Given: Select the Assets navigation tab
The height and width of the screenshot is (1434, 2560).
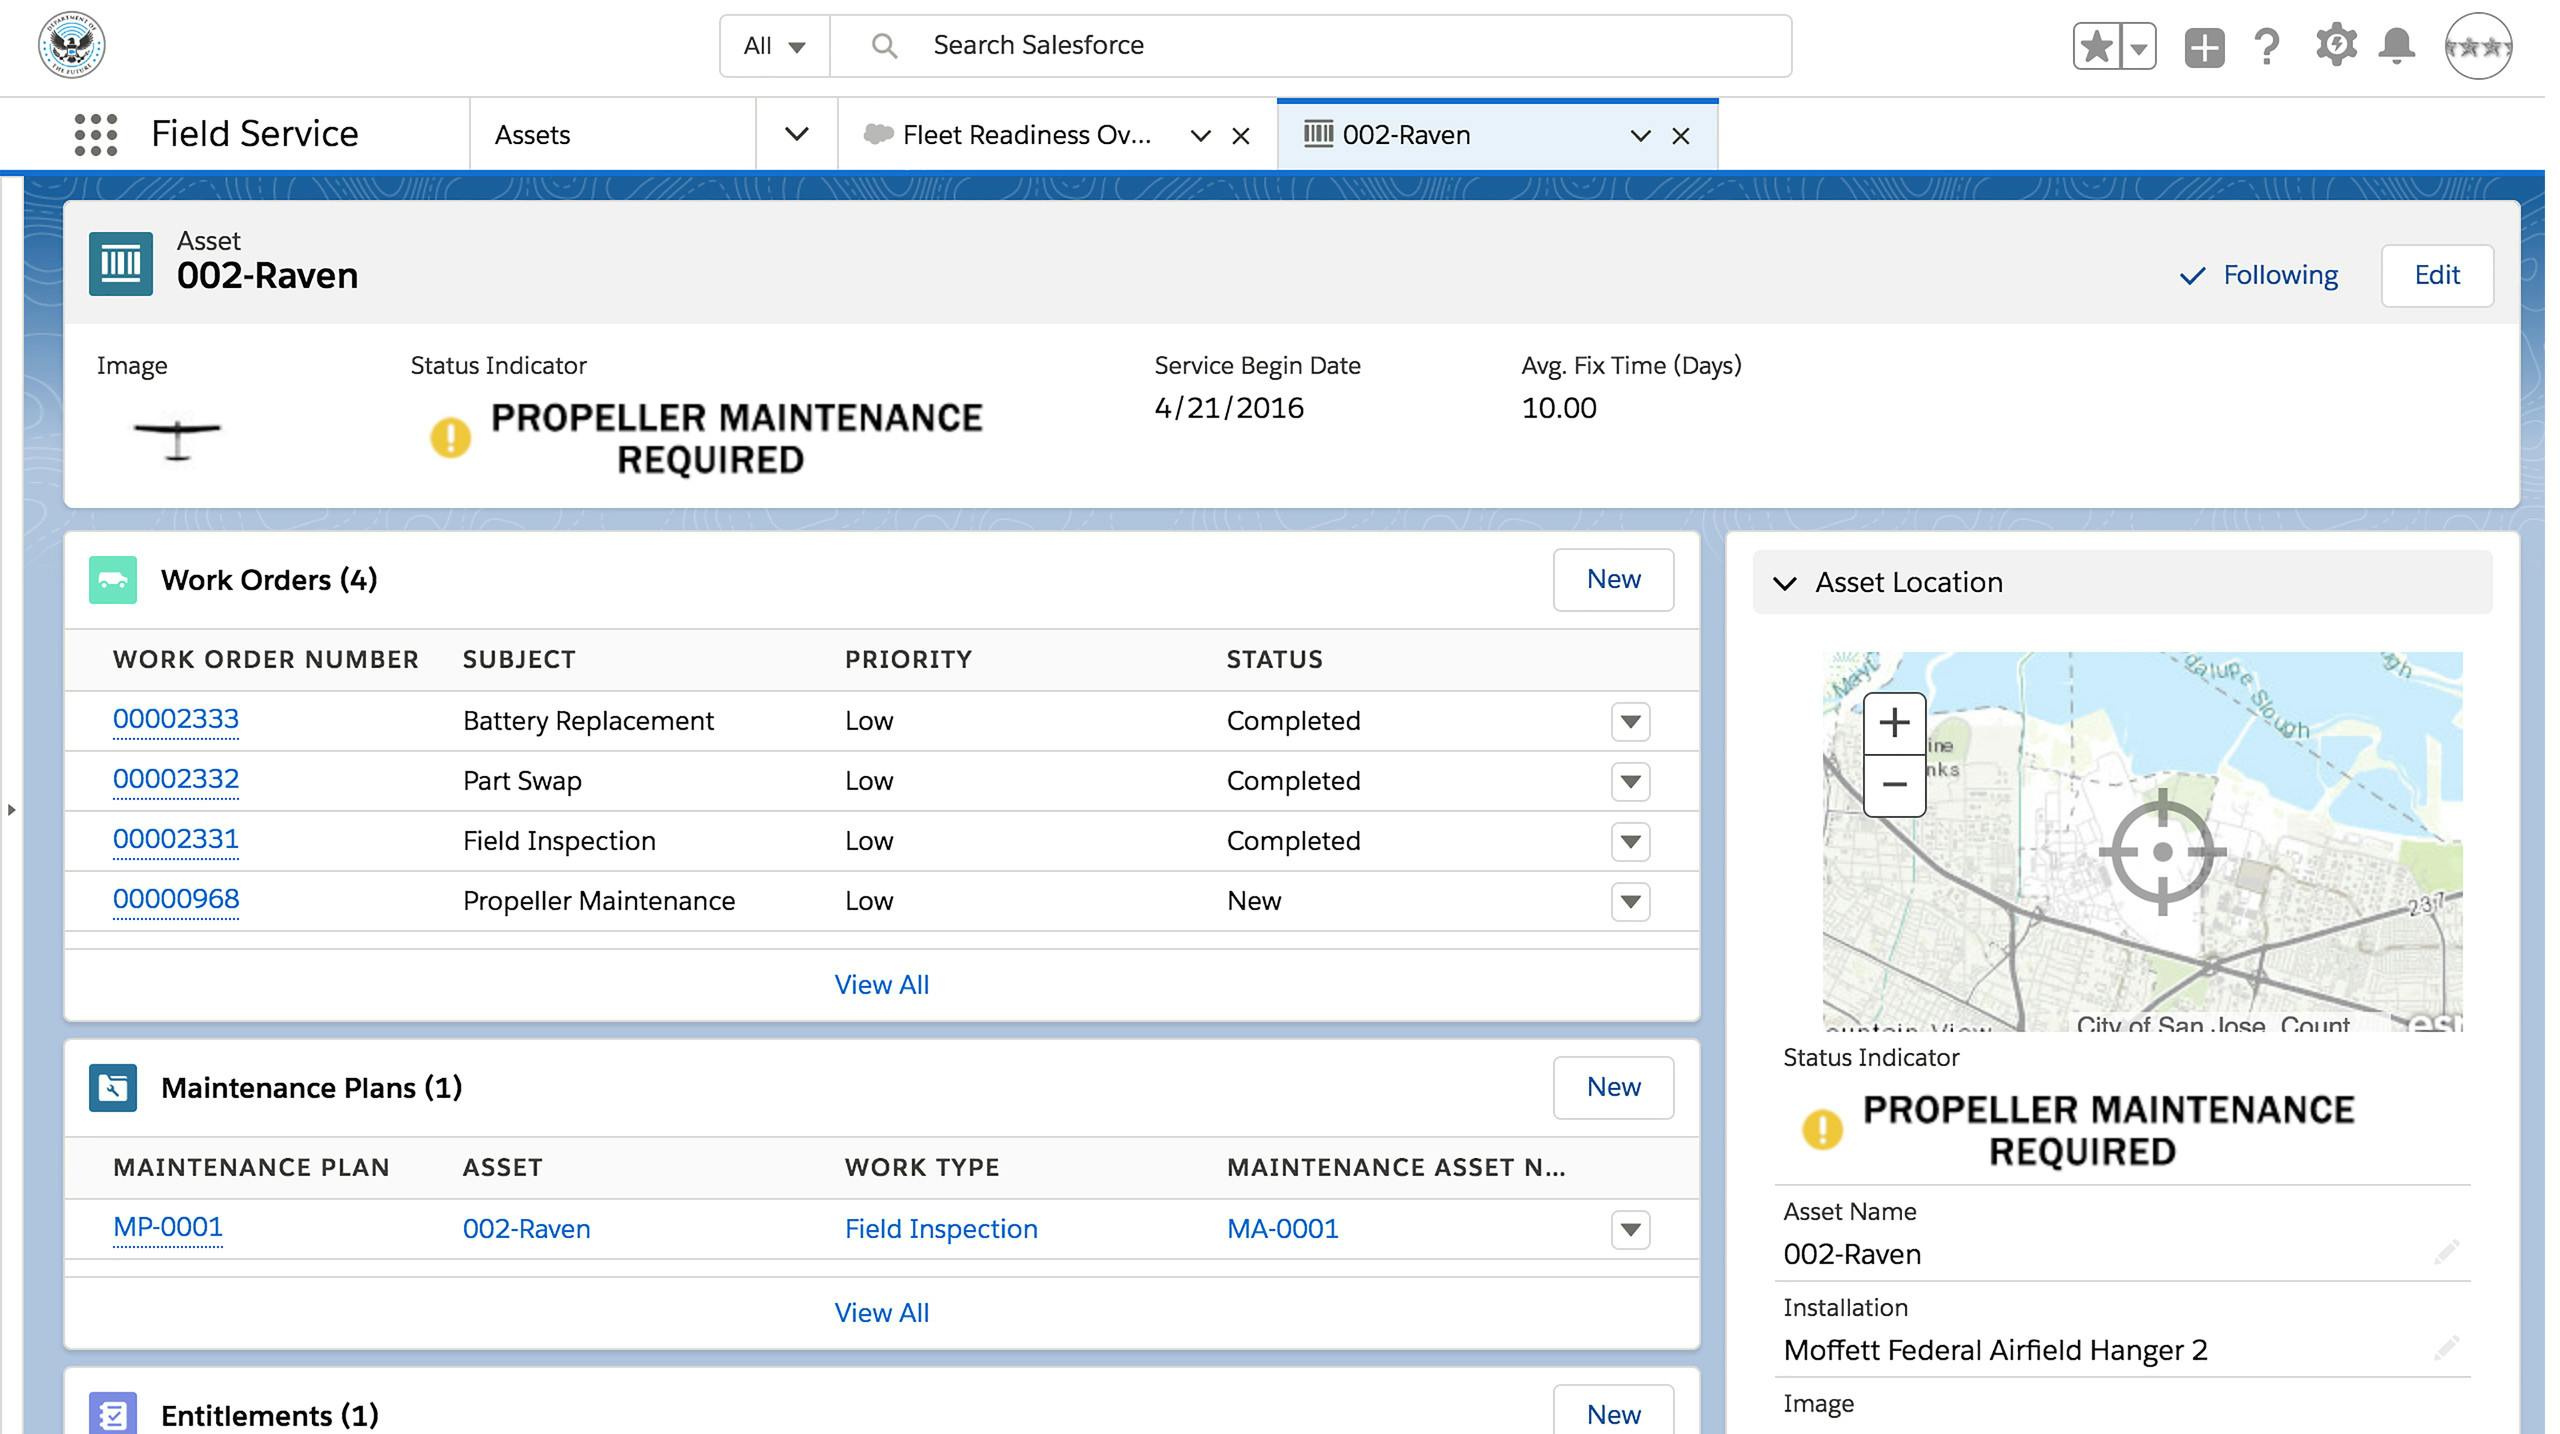Looking at the screenshot, I should click(x=612, y=134).
